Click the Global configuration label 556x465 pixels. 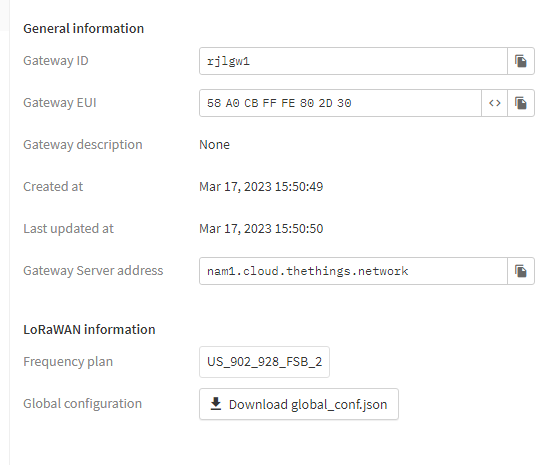coord(83,404)
